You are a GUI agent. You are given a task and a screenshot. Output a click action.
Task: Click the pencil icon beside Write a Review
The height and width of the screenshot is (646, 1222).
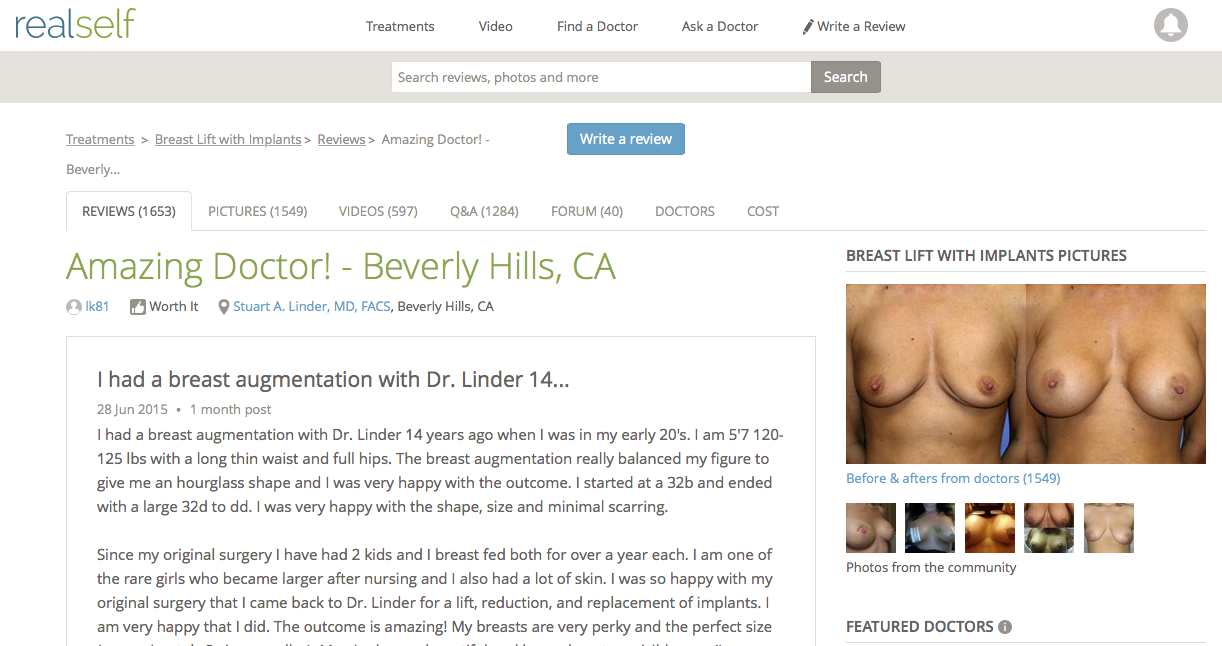click(x=808, y=27)
